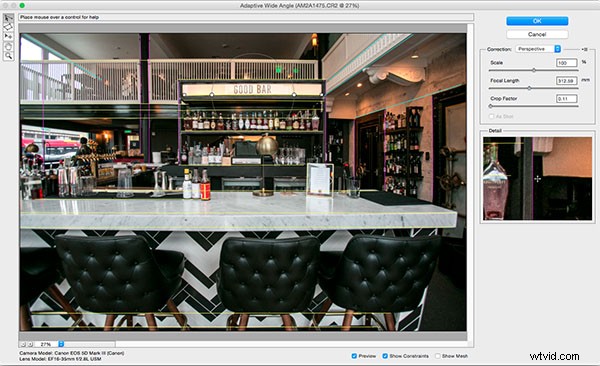Select the Zoom magnifier tool
Image resolution: width=600 pixels, height=366 pixels.
tap(8, 56)
